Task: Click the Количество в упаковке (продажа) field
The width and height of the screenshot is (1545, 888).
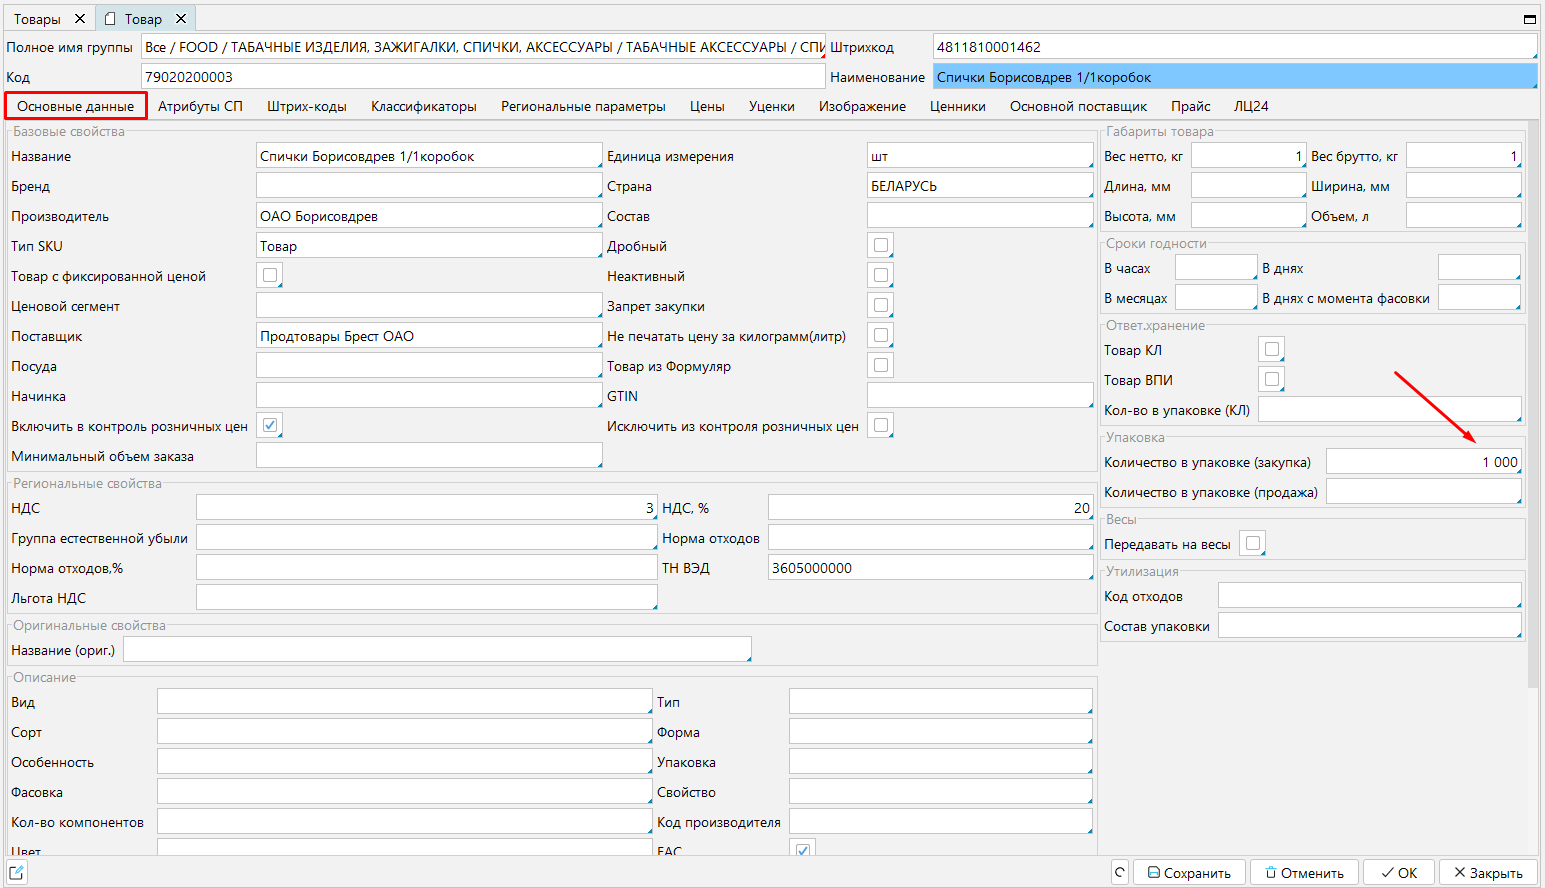Action: coord(1422,492)
